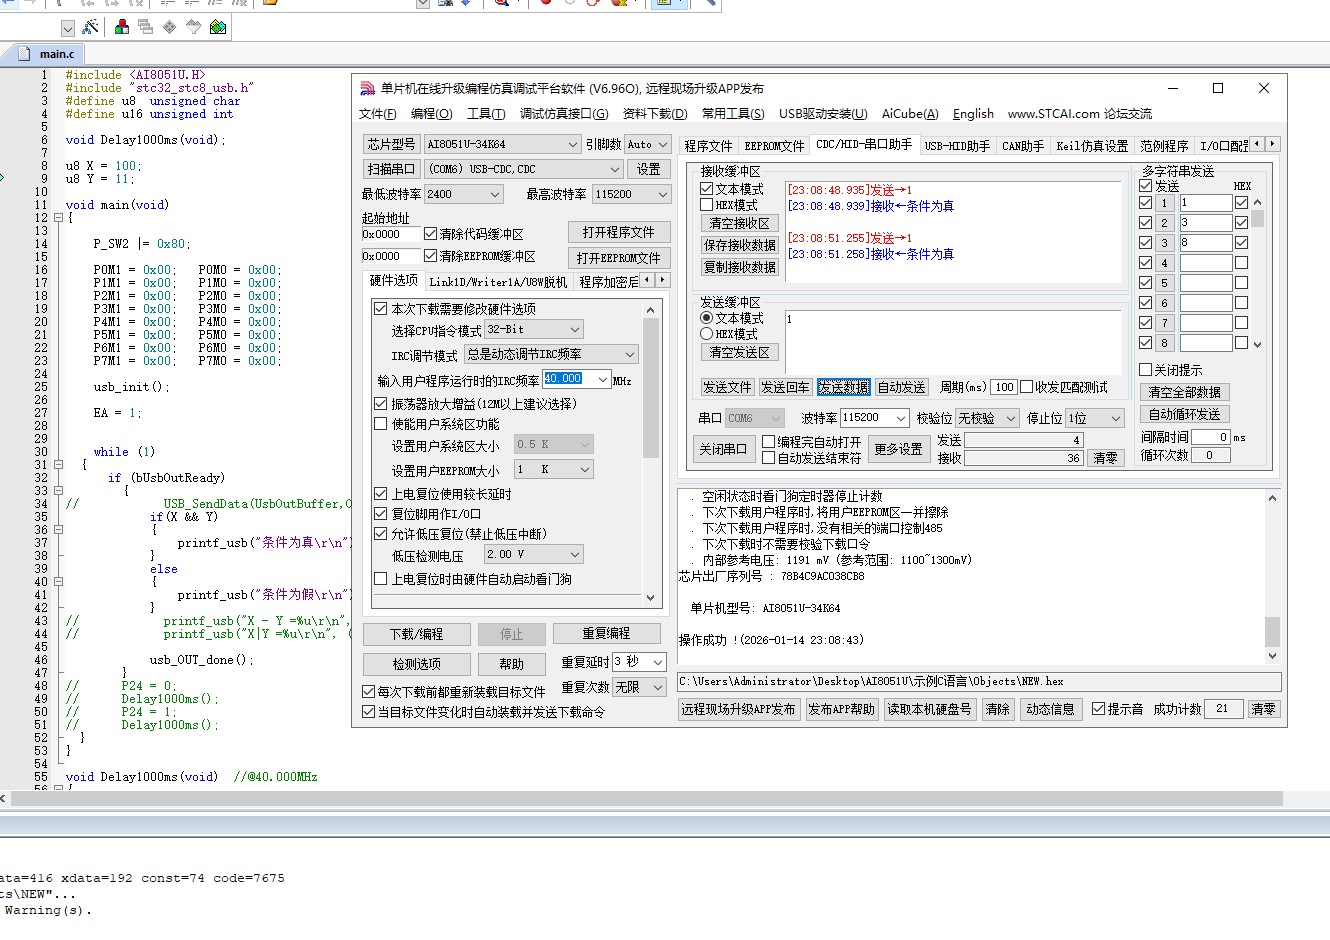Switch to the USB-HID助手 tab
This screenshot has height=940, width=1330.
click(956, 146)
